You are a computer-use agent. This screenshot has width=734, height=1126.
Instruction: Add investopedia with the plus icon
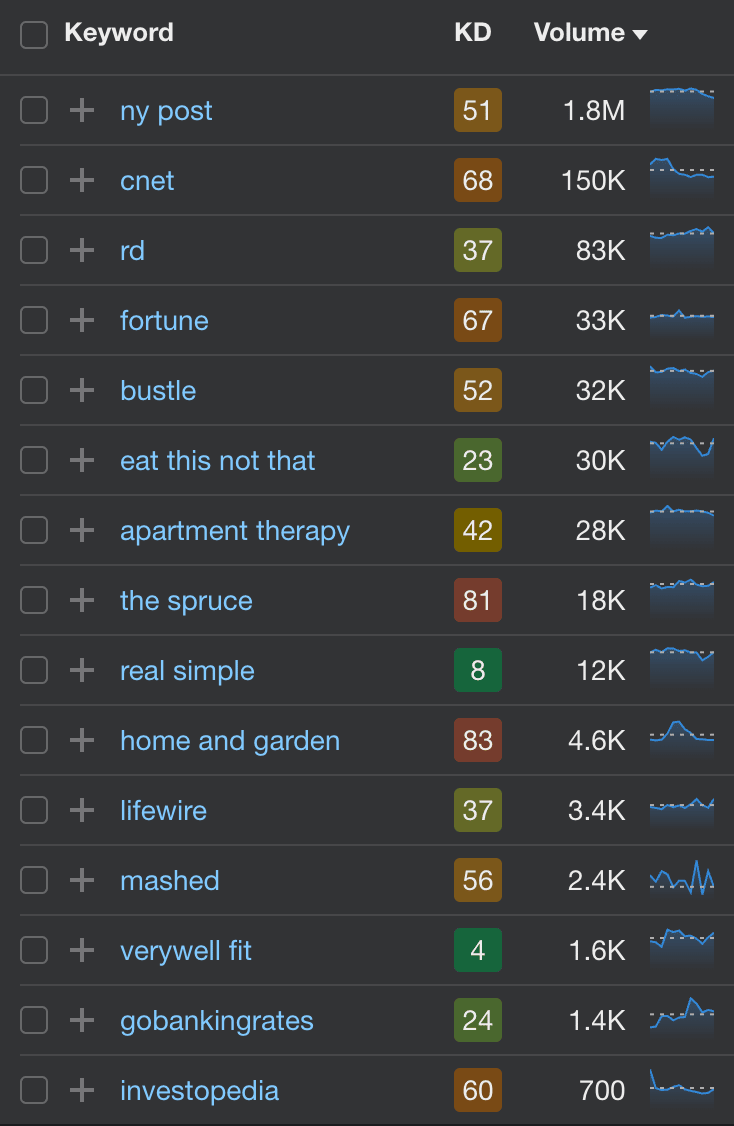click(x=82, y=1090)
